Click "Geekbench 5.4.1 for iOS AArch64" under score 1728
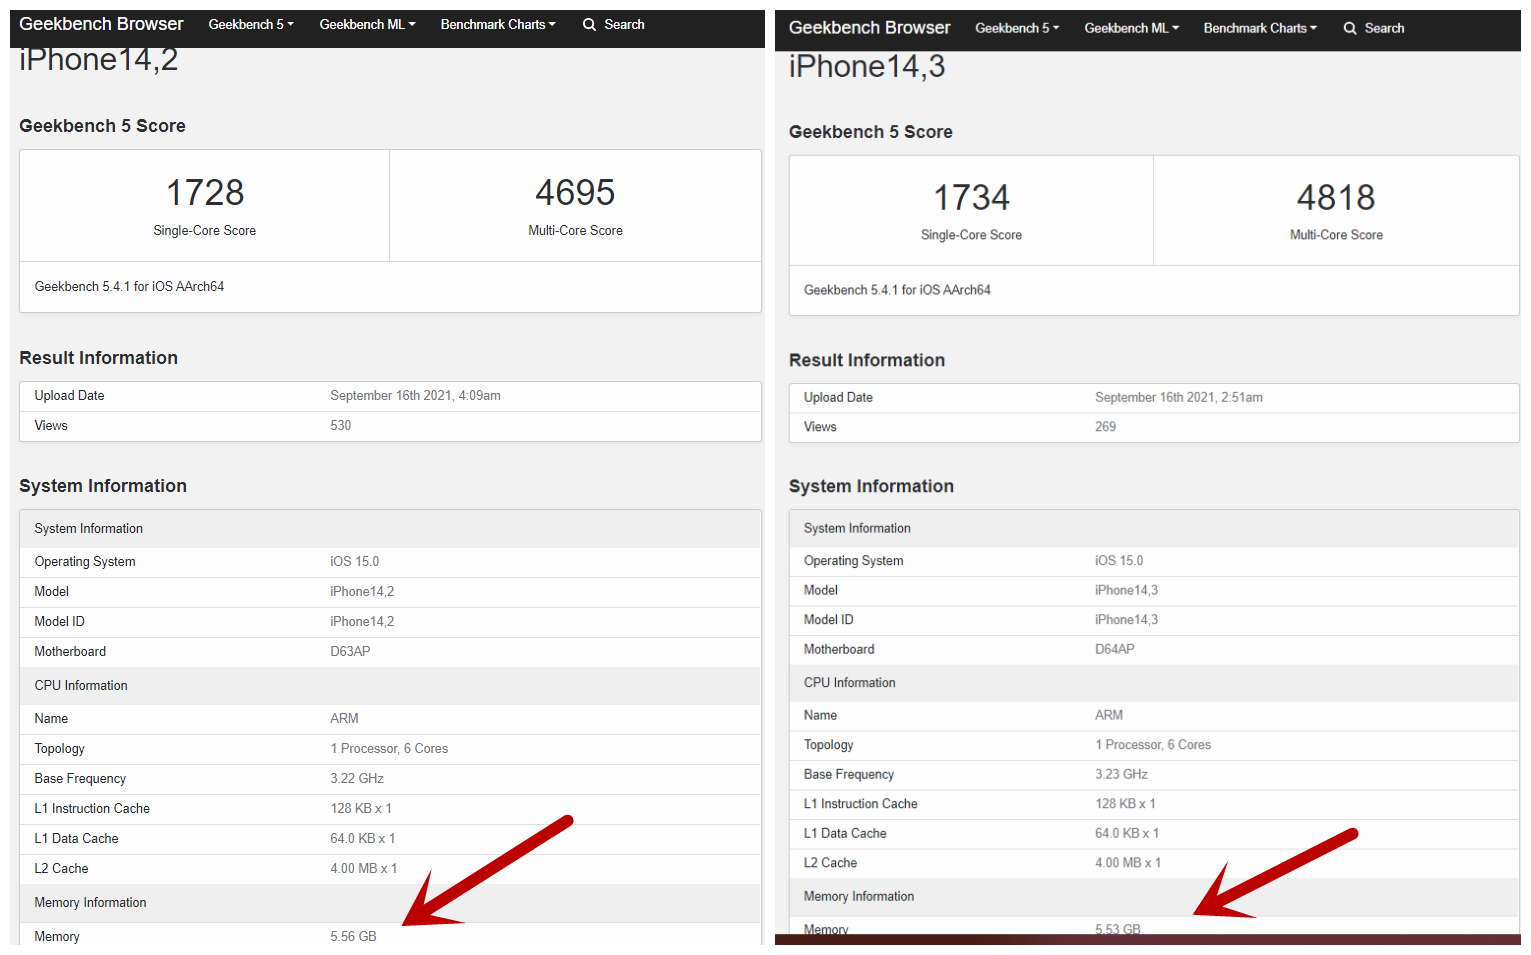This screenshot has width=1531, height=955. pos(129,287)
